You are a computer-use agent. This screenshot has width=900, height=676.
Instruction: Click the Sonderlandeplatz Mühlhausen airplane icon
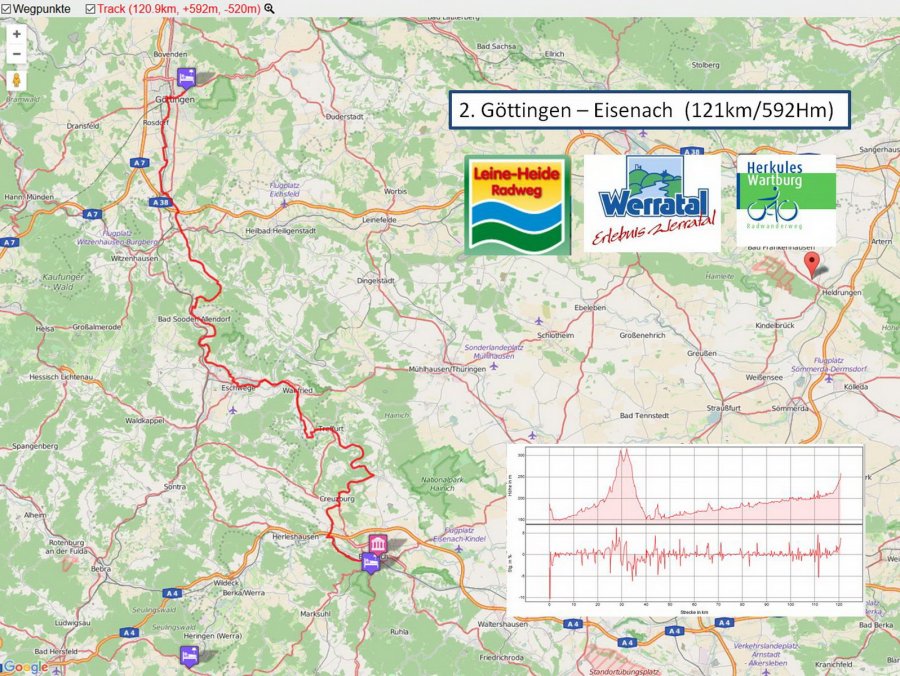coord(494,366)
